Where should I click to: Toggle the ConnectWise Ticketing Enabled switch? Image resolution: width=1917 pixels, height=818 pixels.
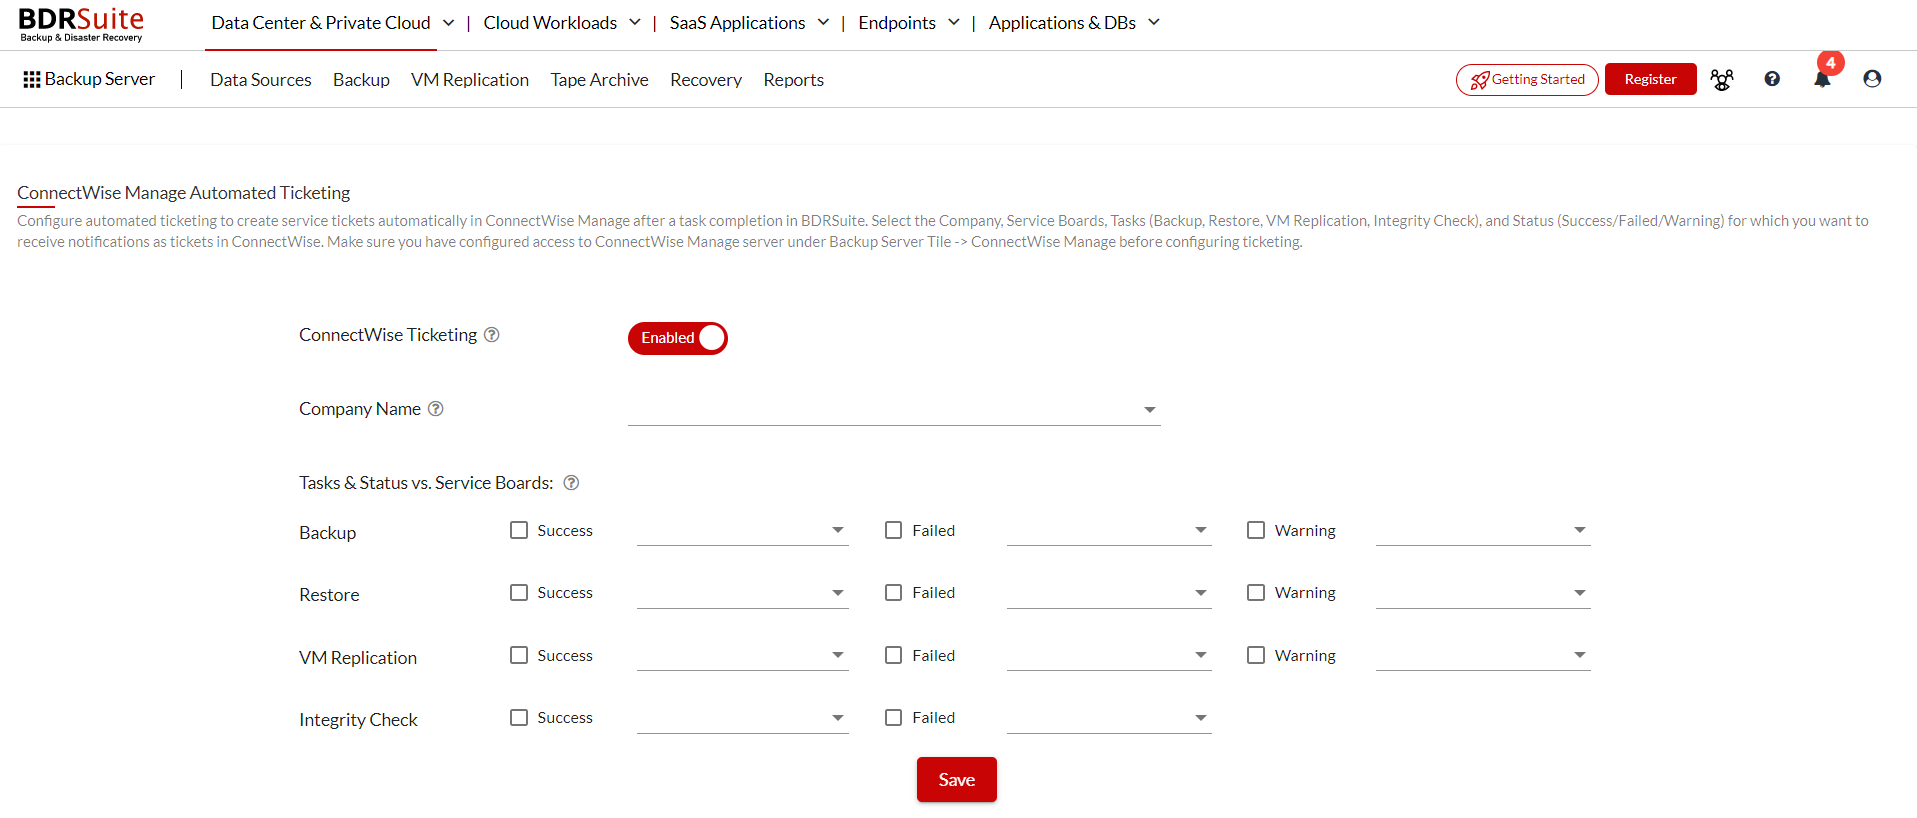[x=677, y=338]
